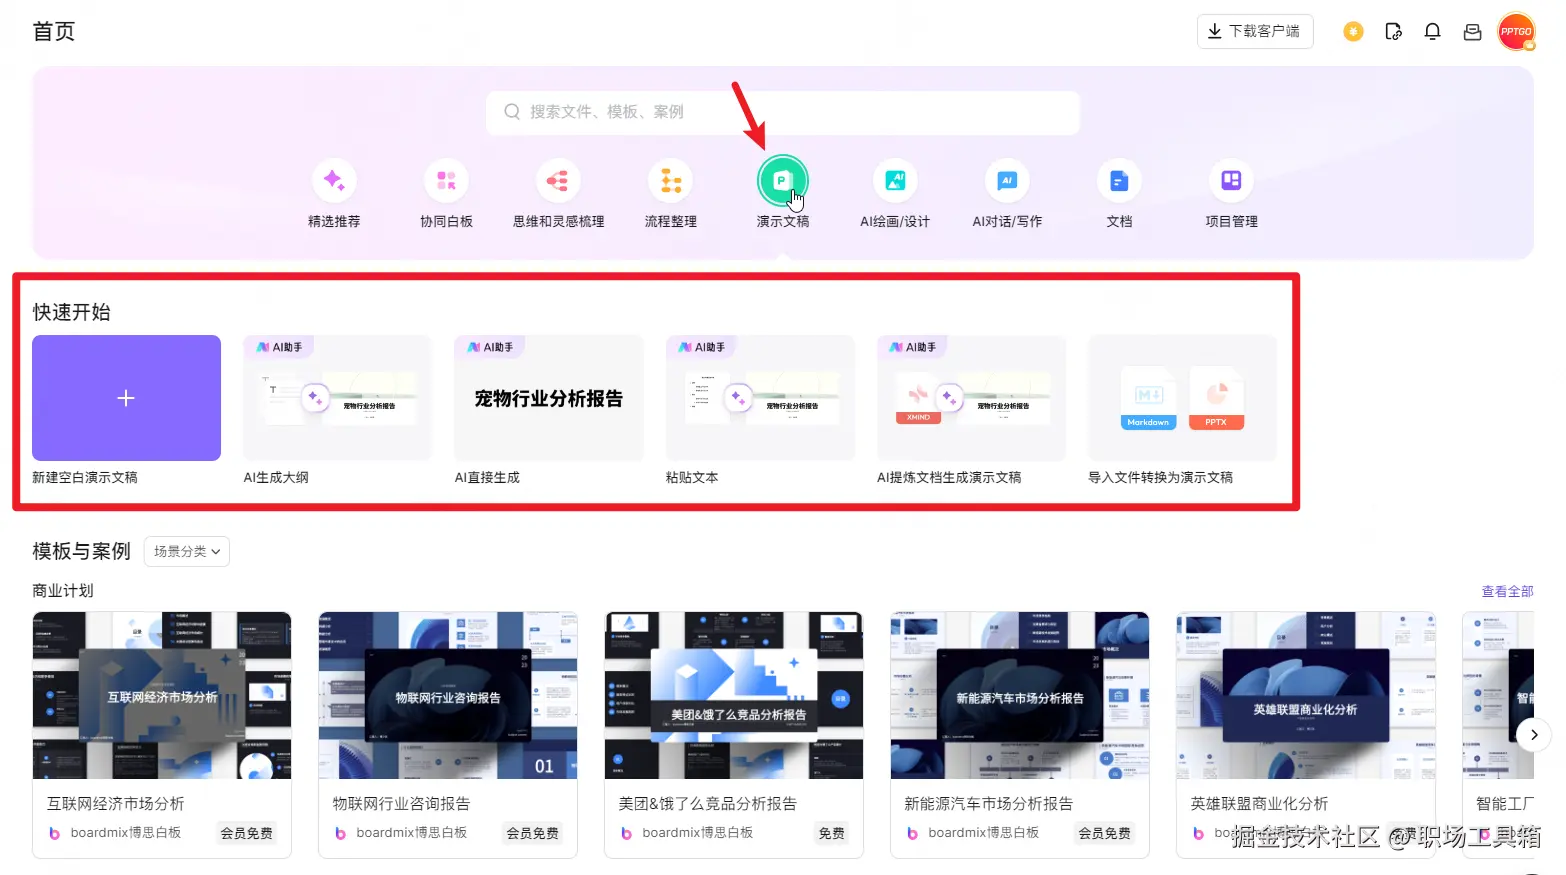Open 查看全部 to view all templates
This screenshot has width=1566, height=875.
click(x=1507, y=590)
